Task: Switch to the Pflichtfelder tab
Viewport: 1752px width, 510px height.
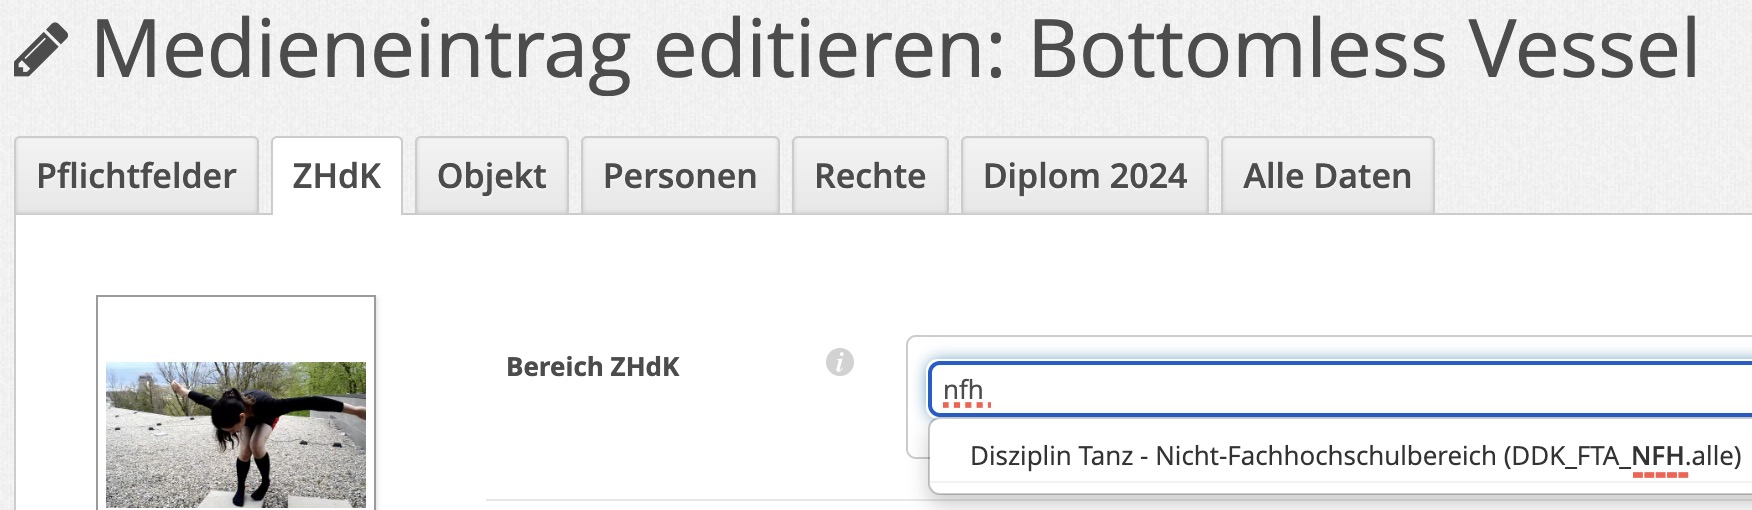Action: [136, 176]
